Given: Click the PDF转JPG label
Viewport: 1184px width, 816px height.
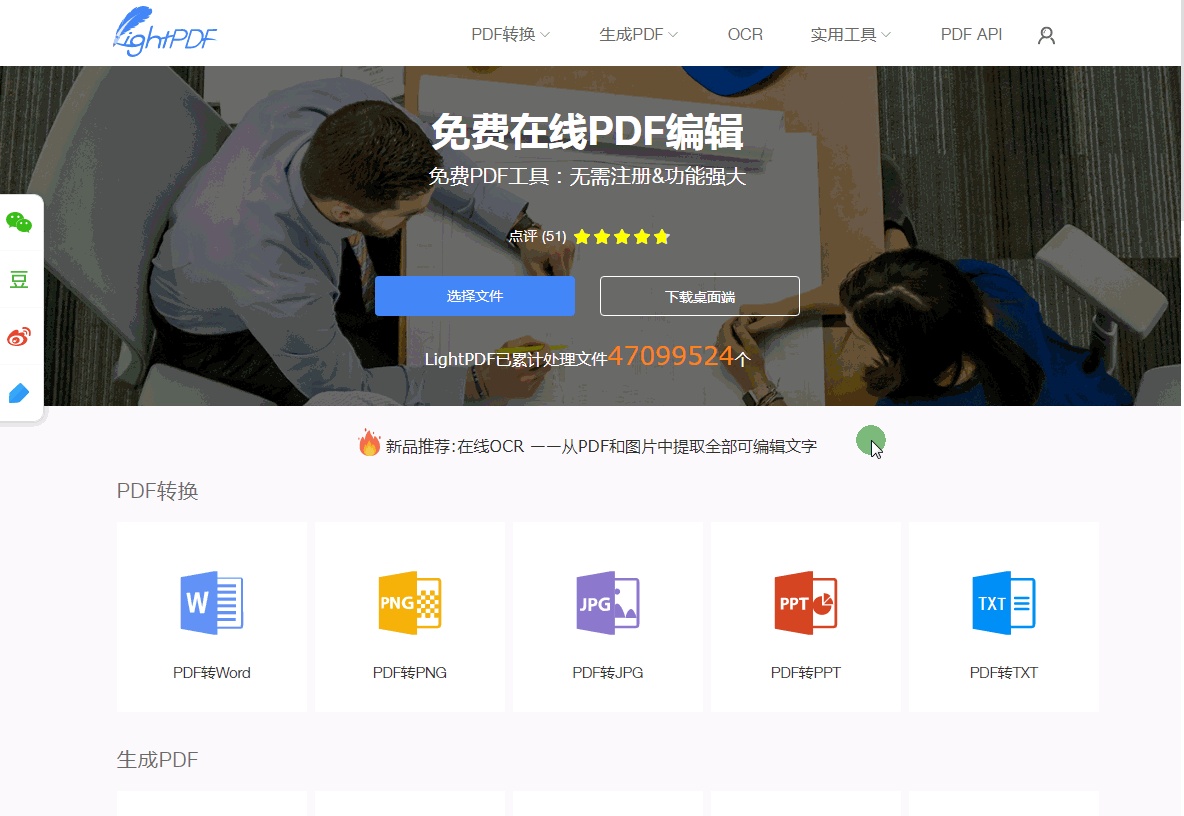Looking at the screenshot, I should point(608,673).
